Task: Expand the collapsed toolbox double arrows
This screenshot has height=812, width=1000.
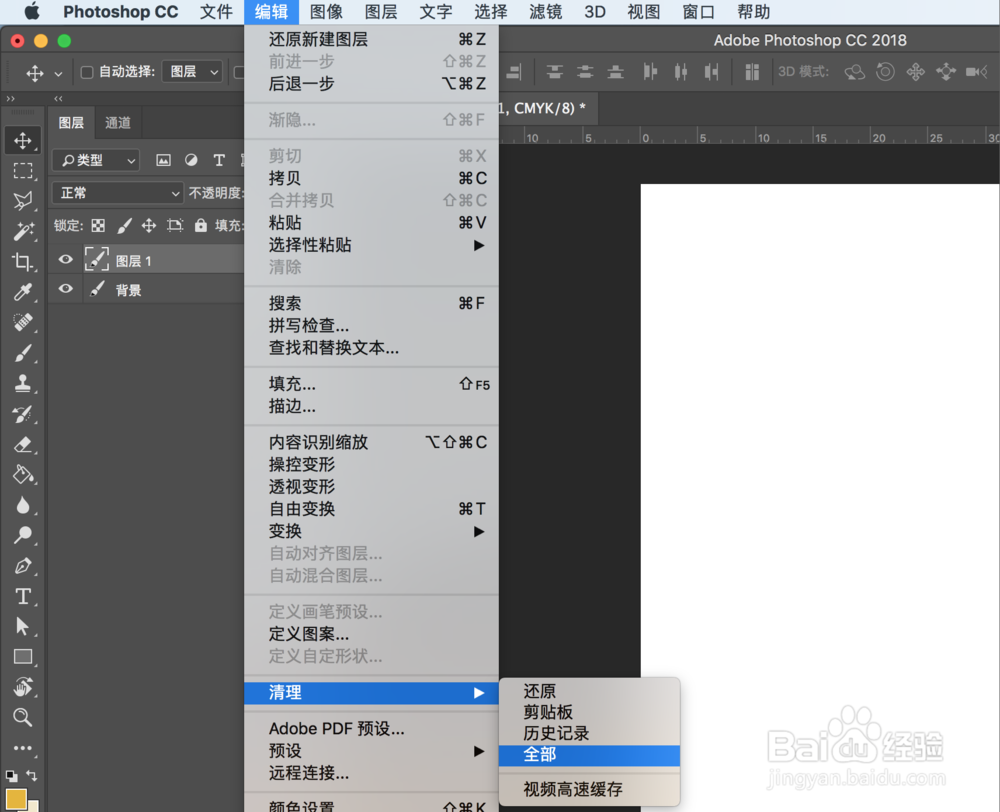Action: click(10, 99)
